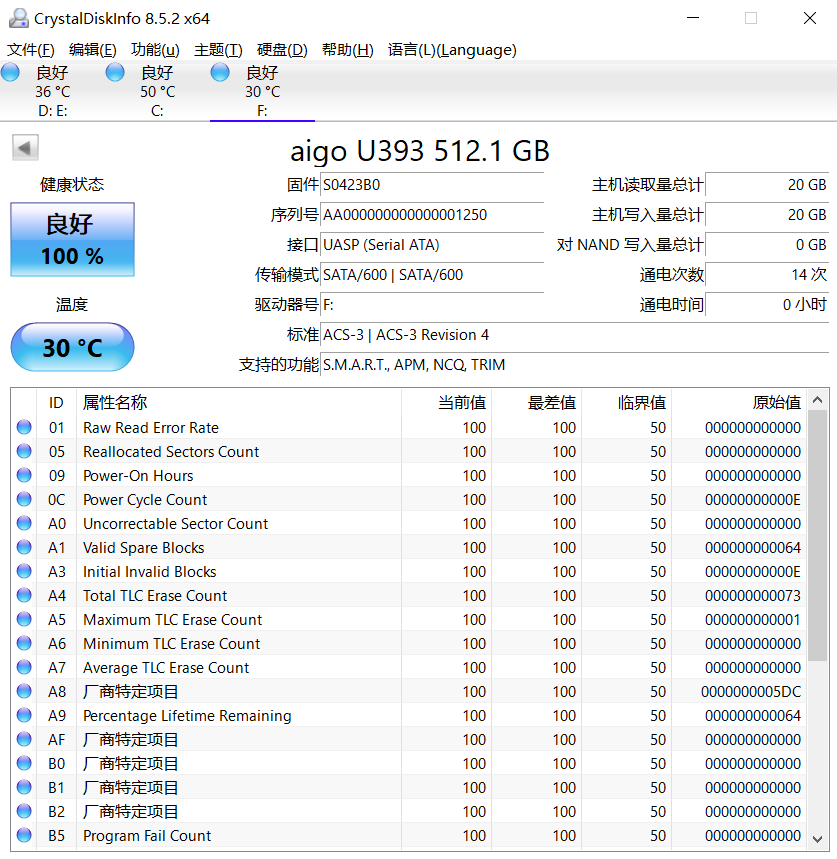
Task: Click the scrollbar down arrow in attribute list
Action: [x=818, y=839]
